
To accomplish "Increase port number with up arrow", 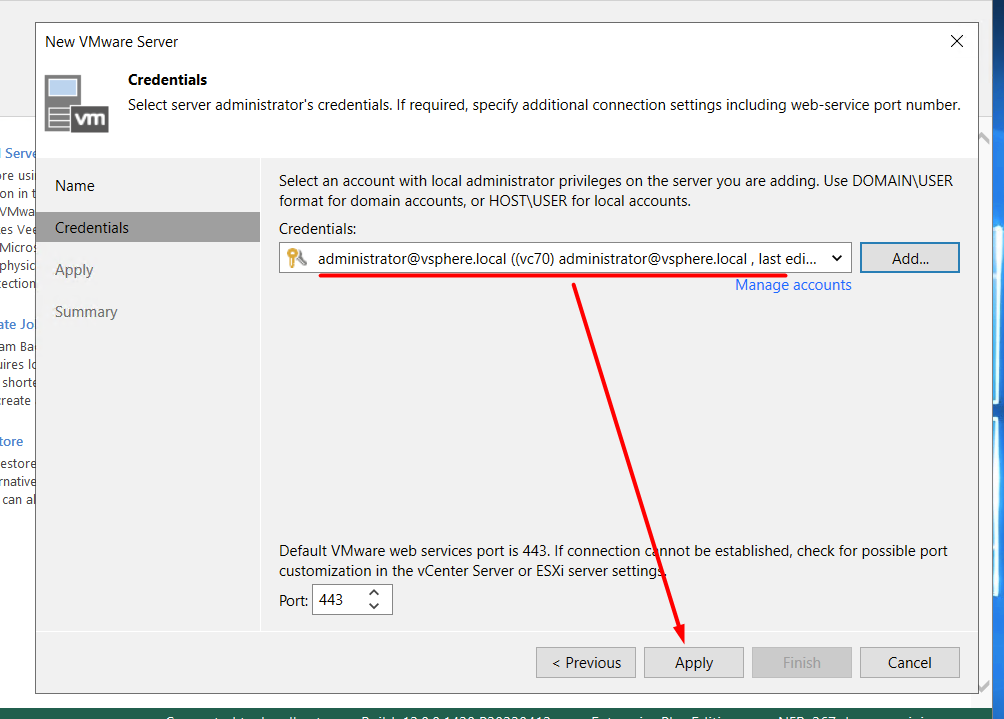I will [374, 593].
